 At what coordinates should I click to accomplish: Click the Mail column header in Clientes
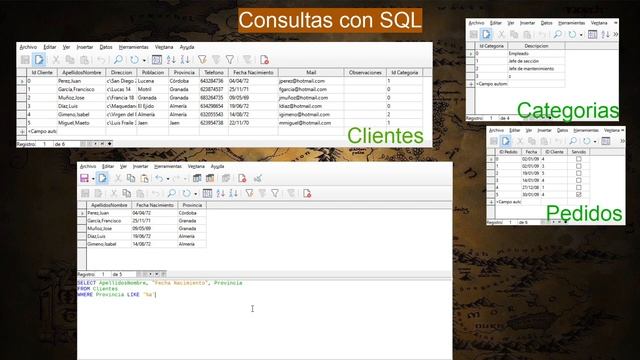tap(311, 73)
